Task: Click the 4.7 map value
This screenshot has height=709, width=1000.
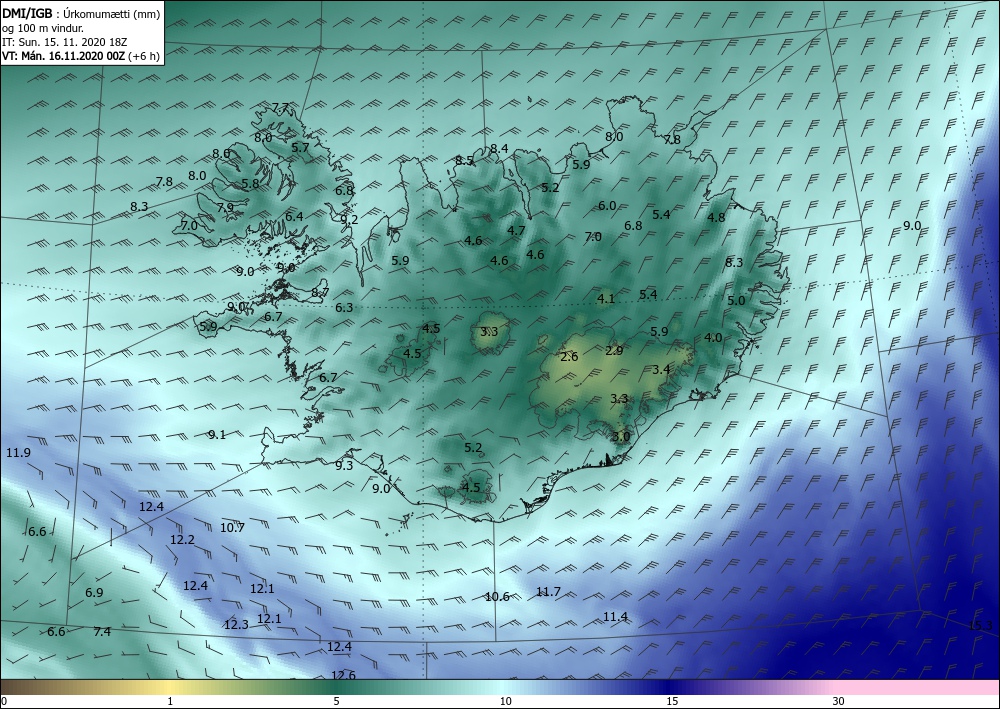Action: click(x=516, y=230)
